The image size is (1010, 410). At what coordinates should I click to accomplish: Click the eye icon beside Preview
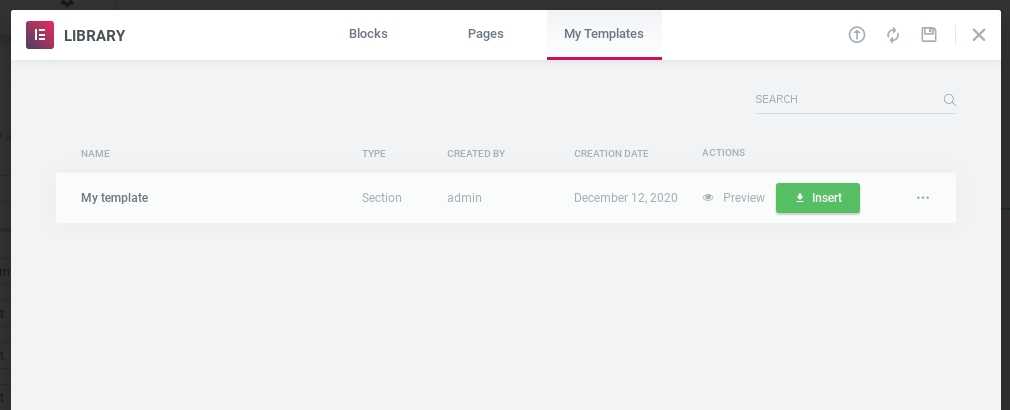coord(708,198)
